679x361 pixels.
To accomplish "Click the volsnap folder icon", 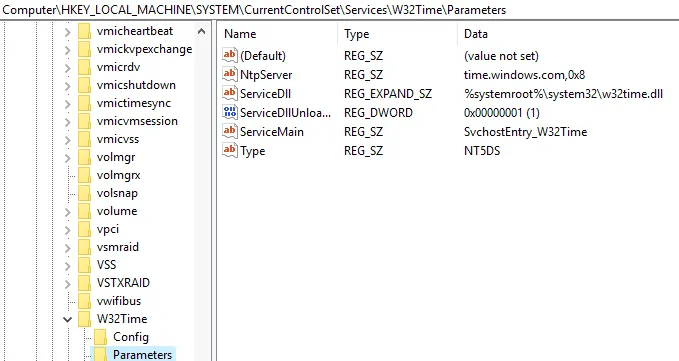I will coord(84,193).
